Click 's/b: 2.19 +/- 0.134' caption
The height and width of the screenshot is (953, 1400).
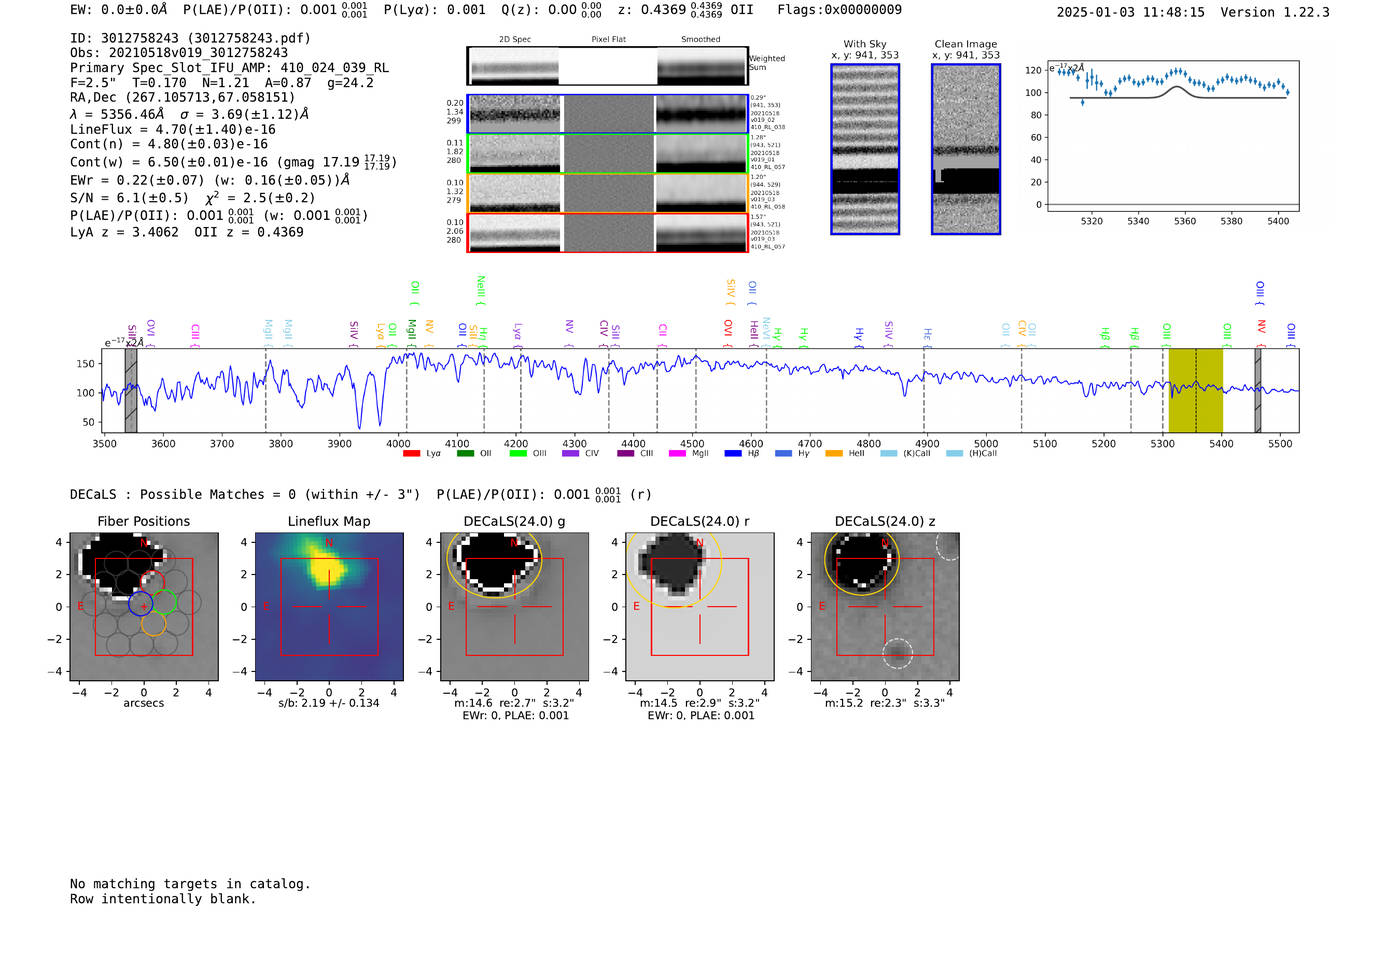(x=329, y=703)
